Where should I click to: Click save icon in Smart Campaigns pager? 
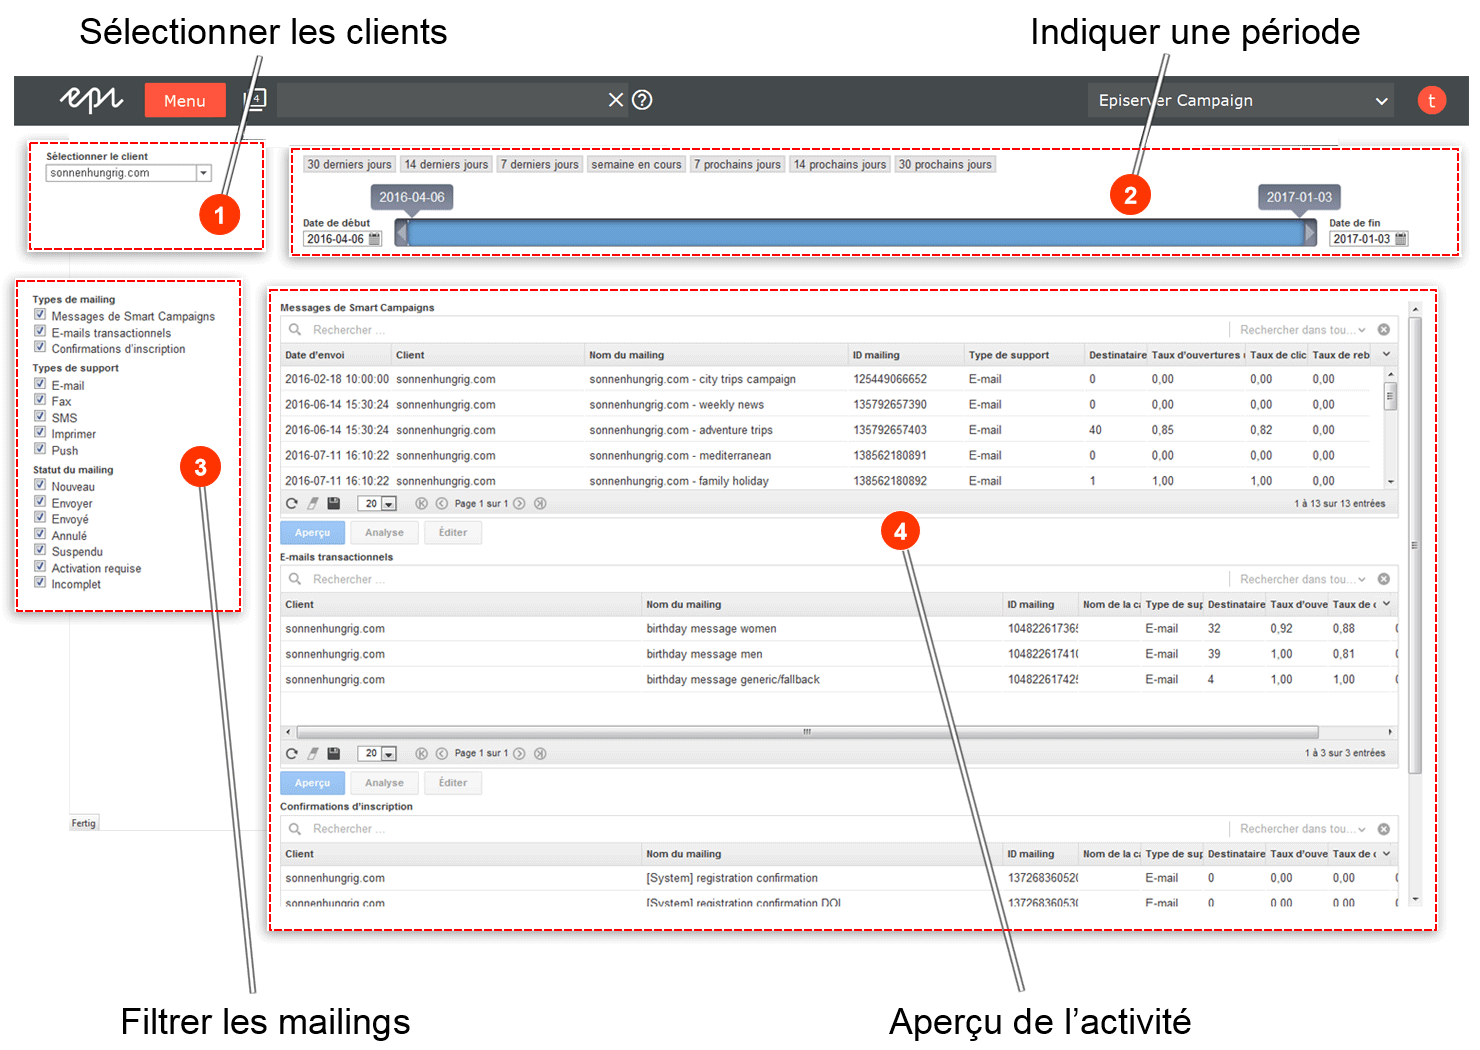point(334,504)
